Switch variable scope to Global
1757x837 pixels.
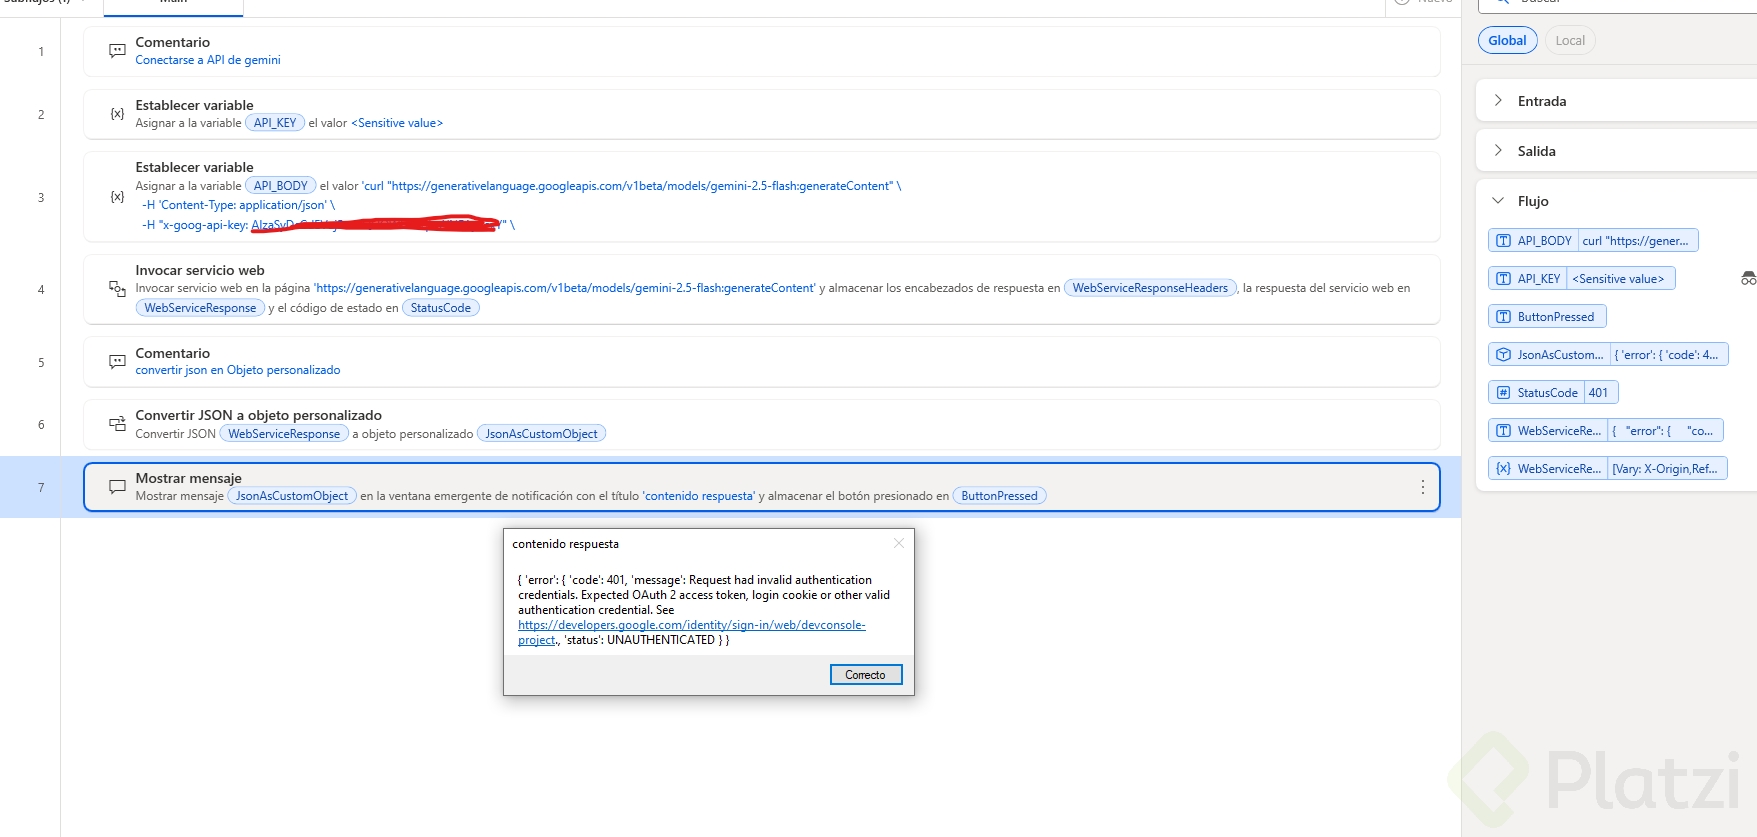click(x=1507, y=41)
